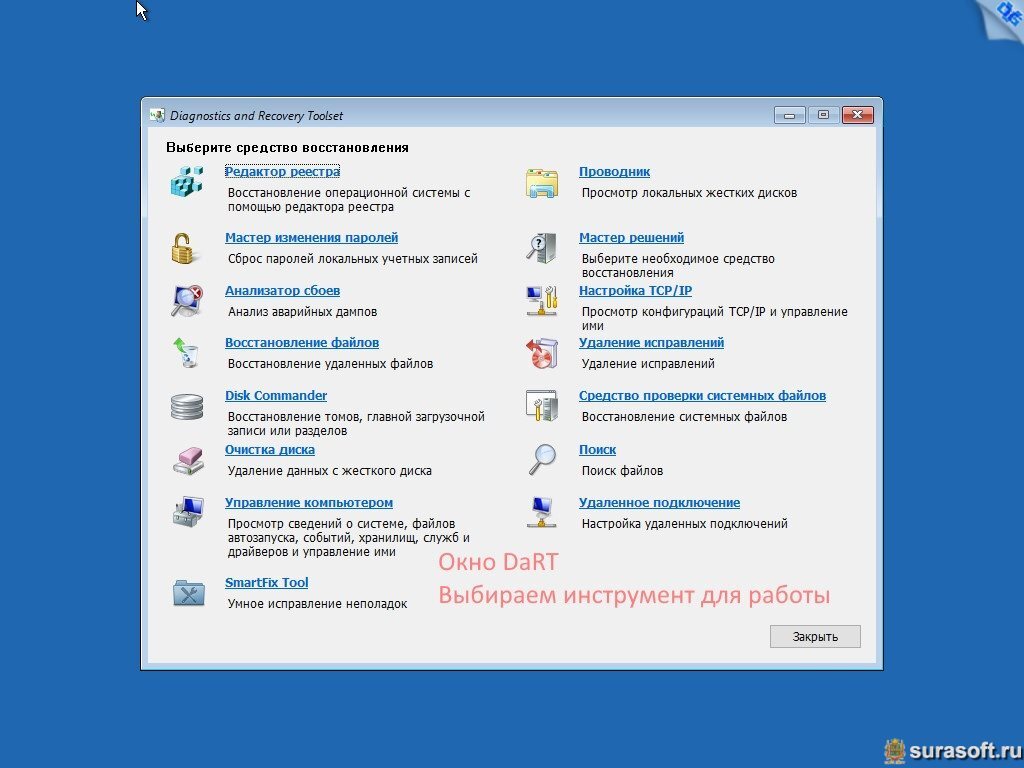The image size is (1024, 768).
Task: Click the TCP/IP configuration icon
Action: (542, 300)
